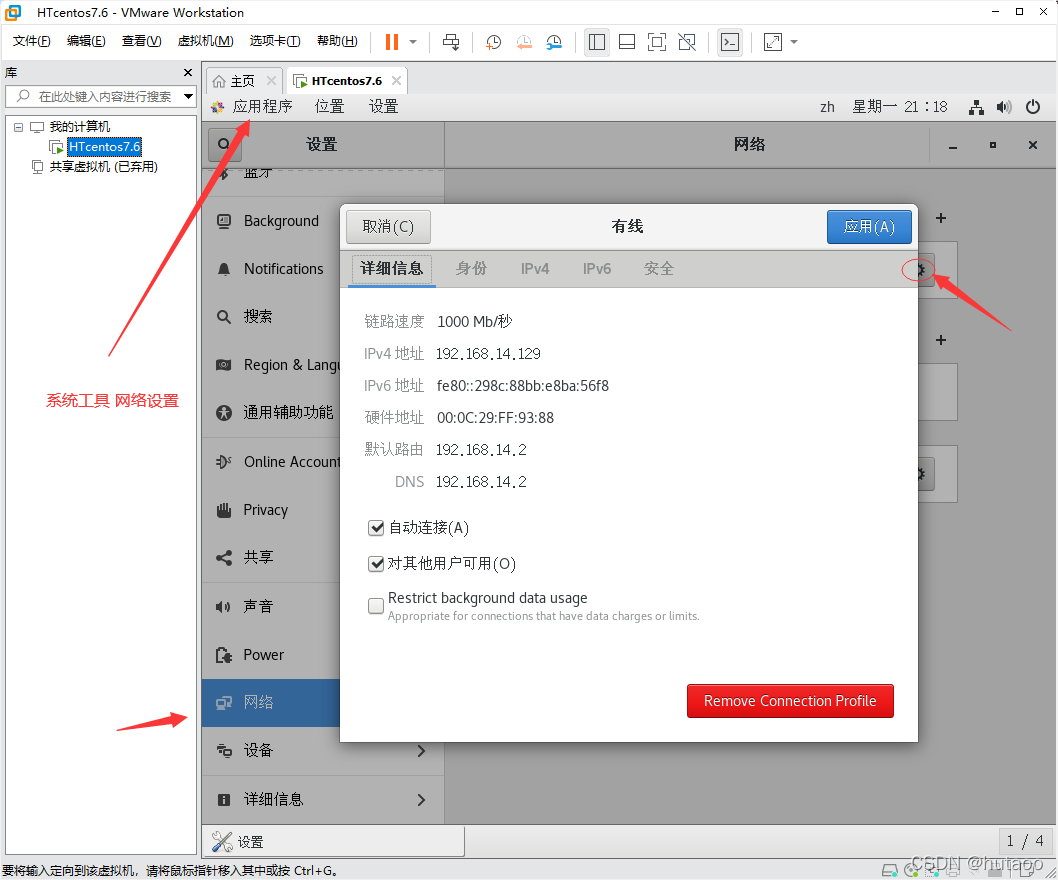Toggle the console view icon
Screen dimensions: 1058x880
[730, 42]
